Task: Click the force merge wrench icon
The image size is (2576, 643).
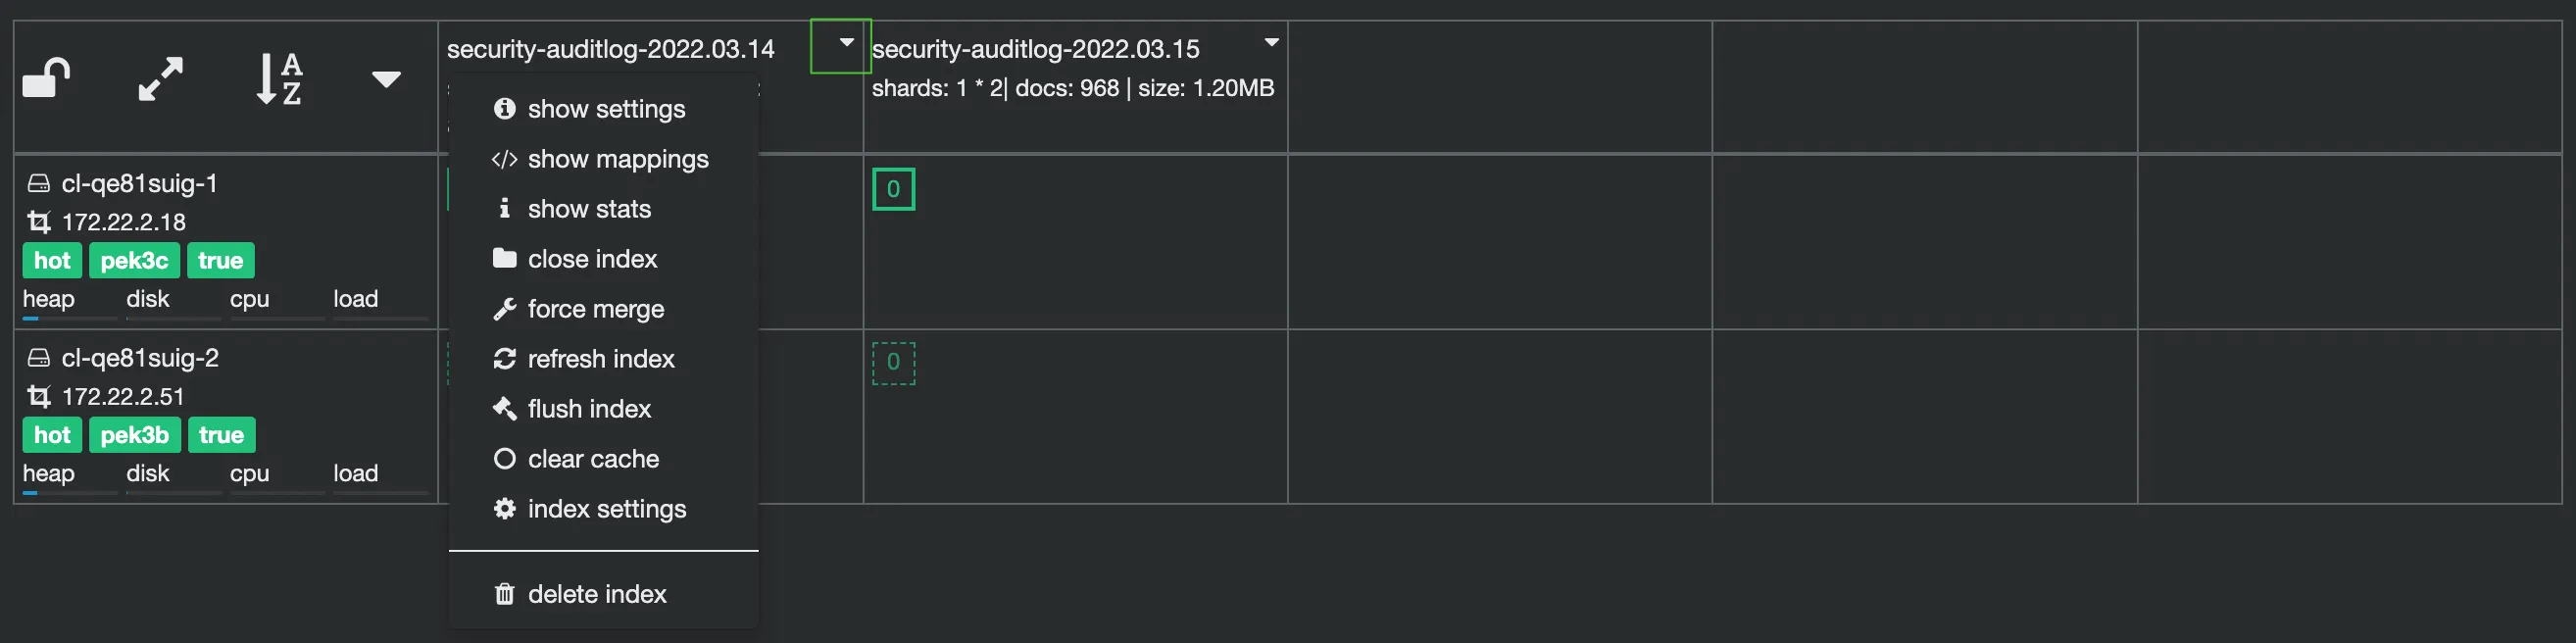Action: click(504, 309)
